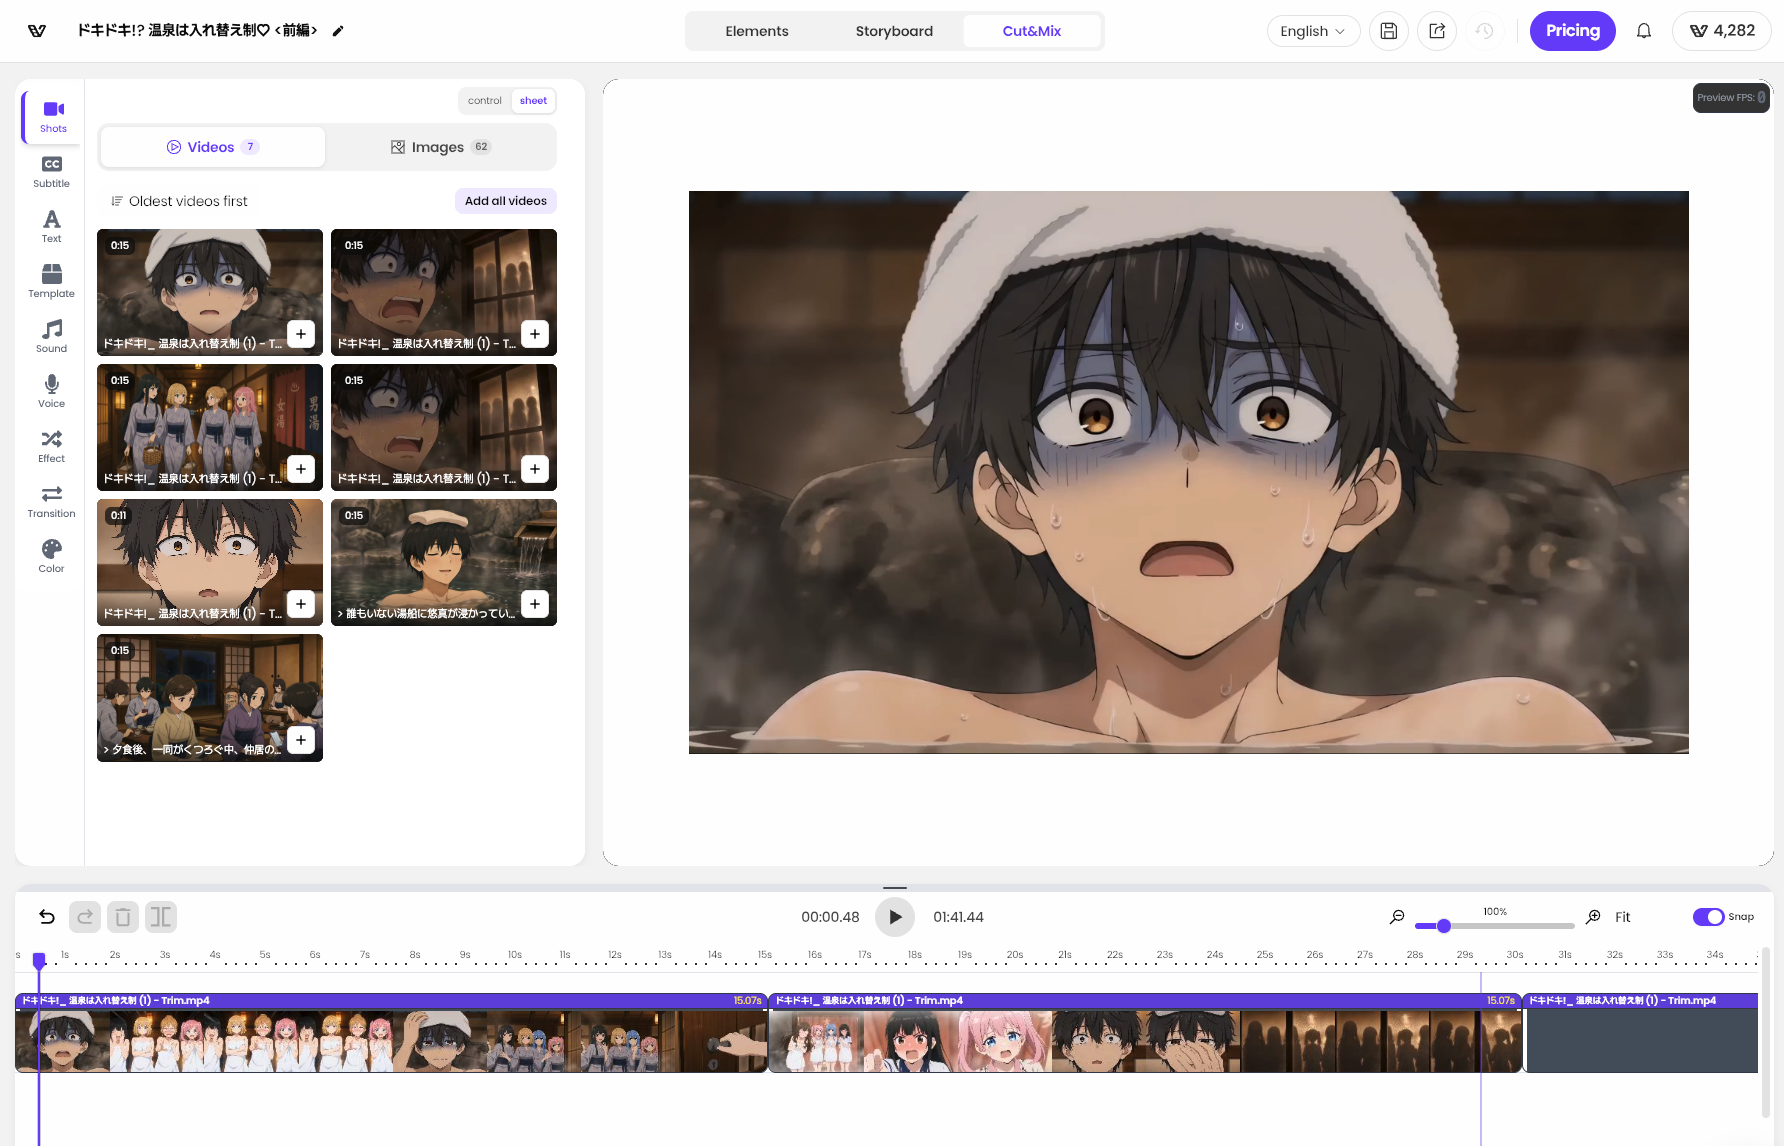
Task: Toggle the Snap switch
Action: (x=1708, y=917)
